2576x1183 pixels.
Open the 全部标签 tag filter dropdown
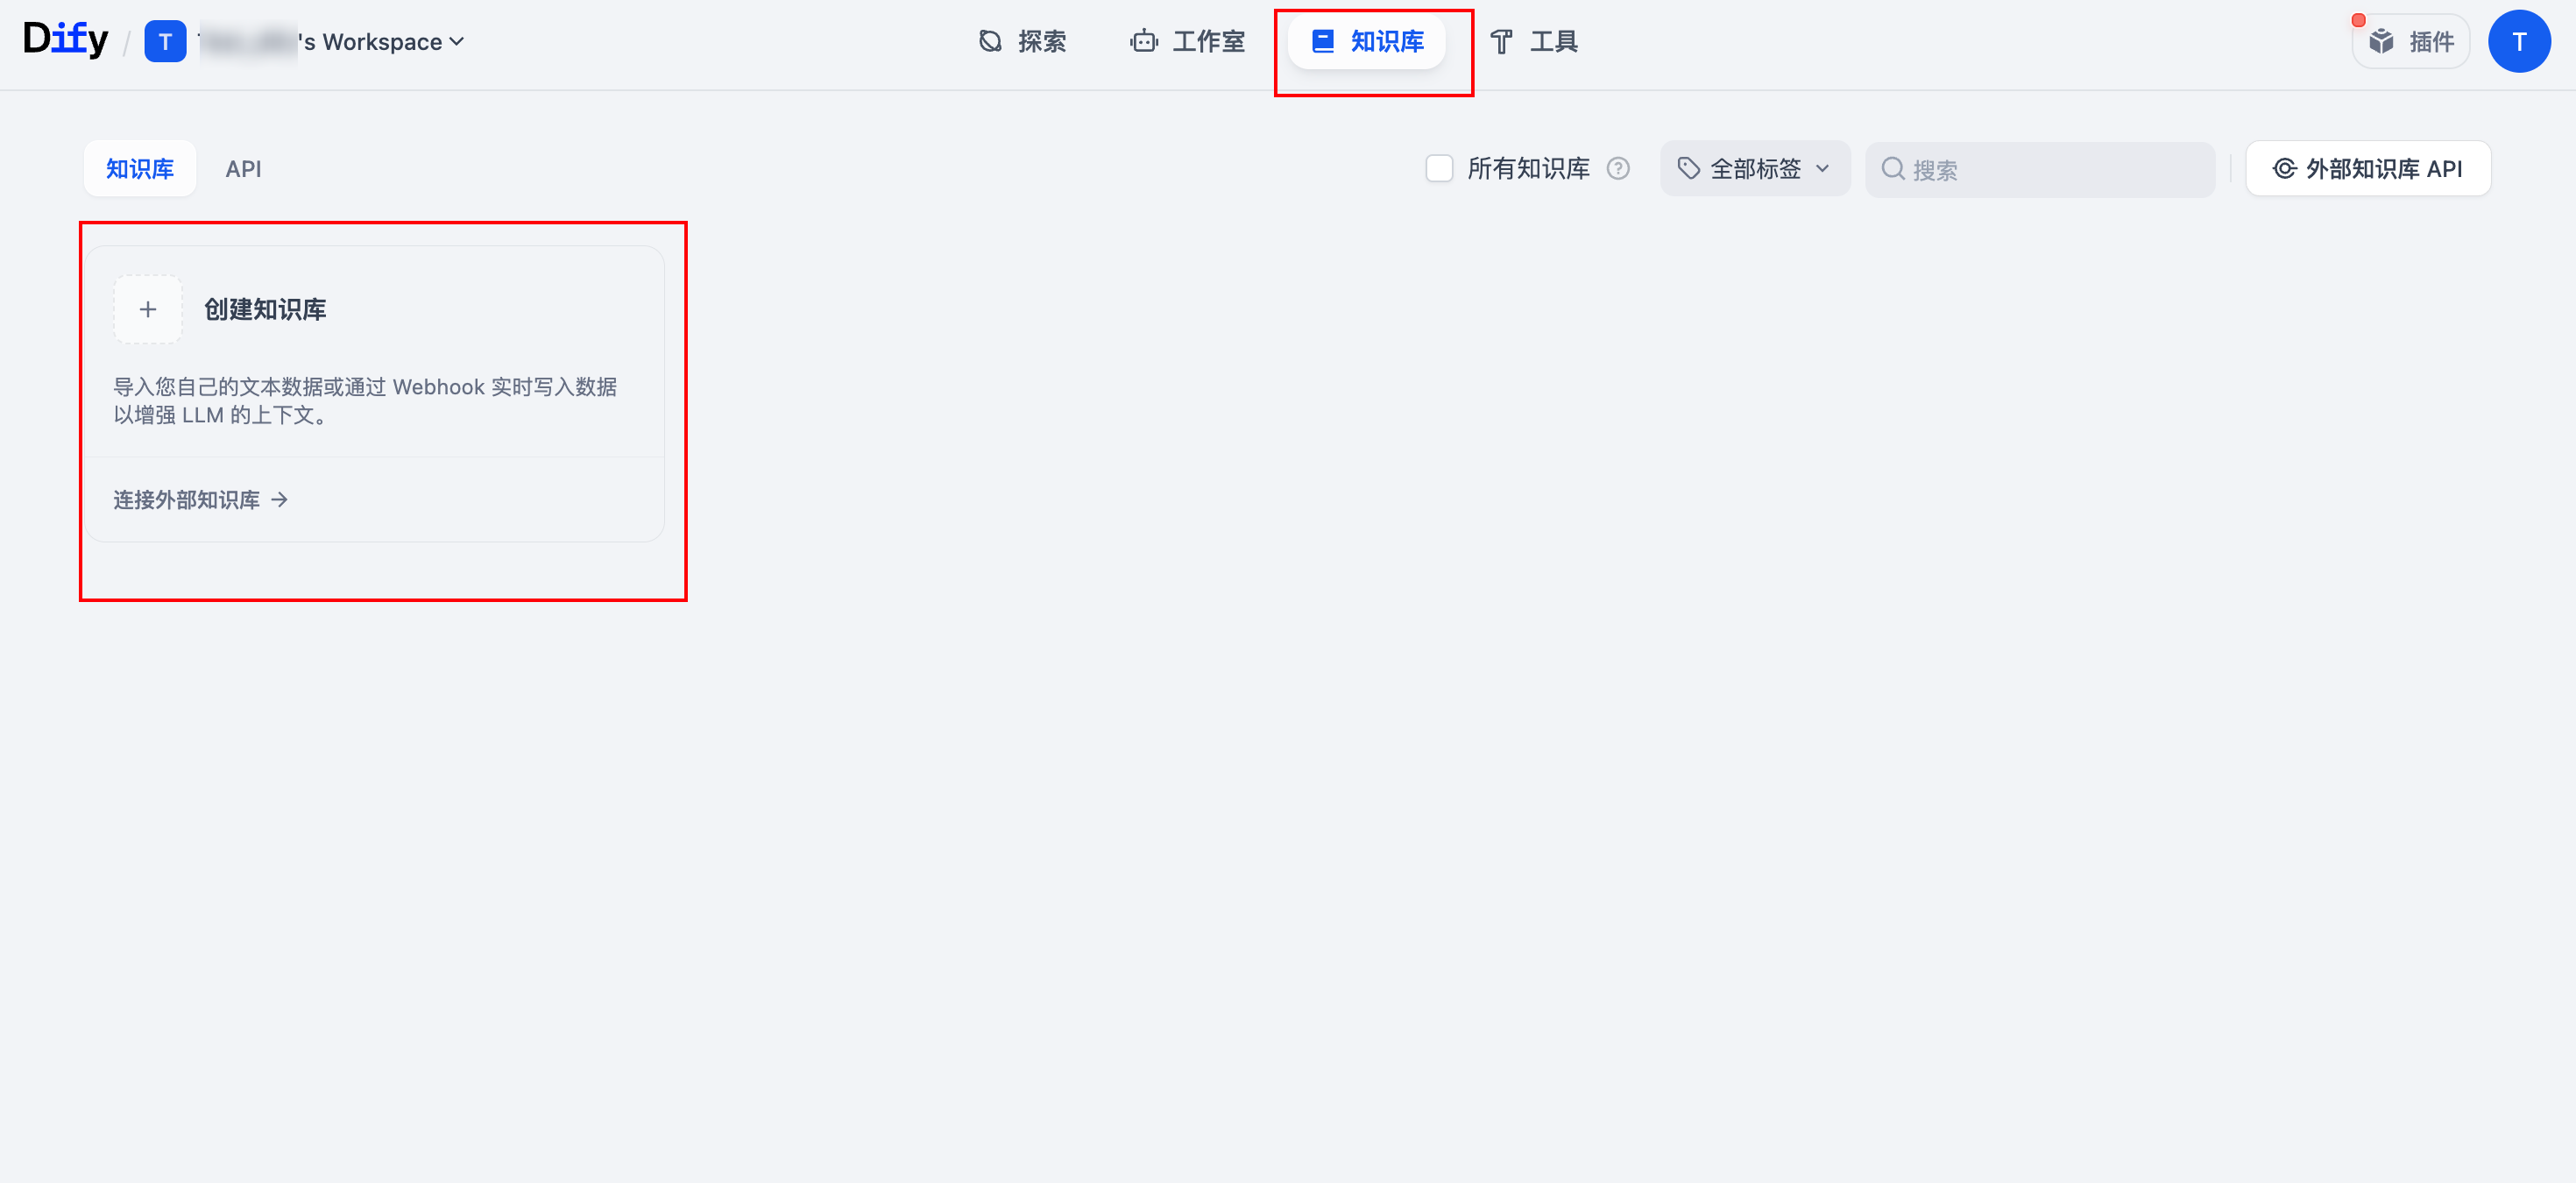click(1755, 168)
